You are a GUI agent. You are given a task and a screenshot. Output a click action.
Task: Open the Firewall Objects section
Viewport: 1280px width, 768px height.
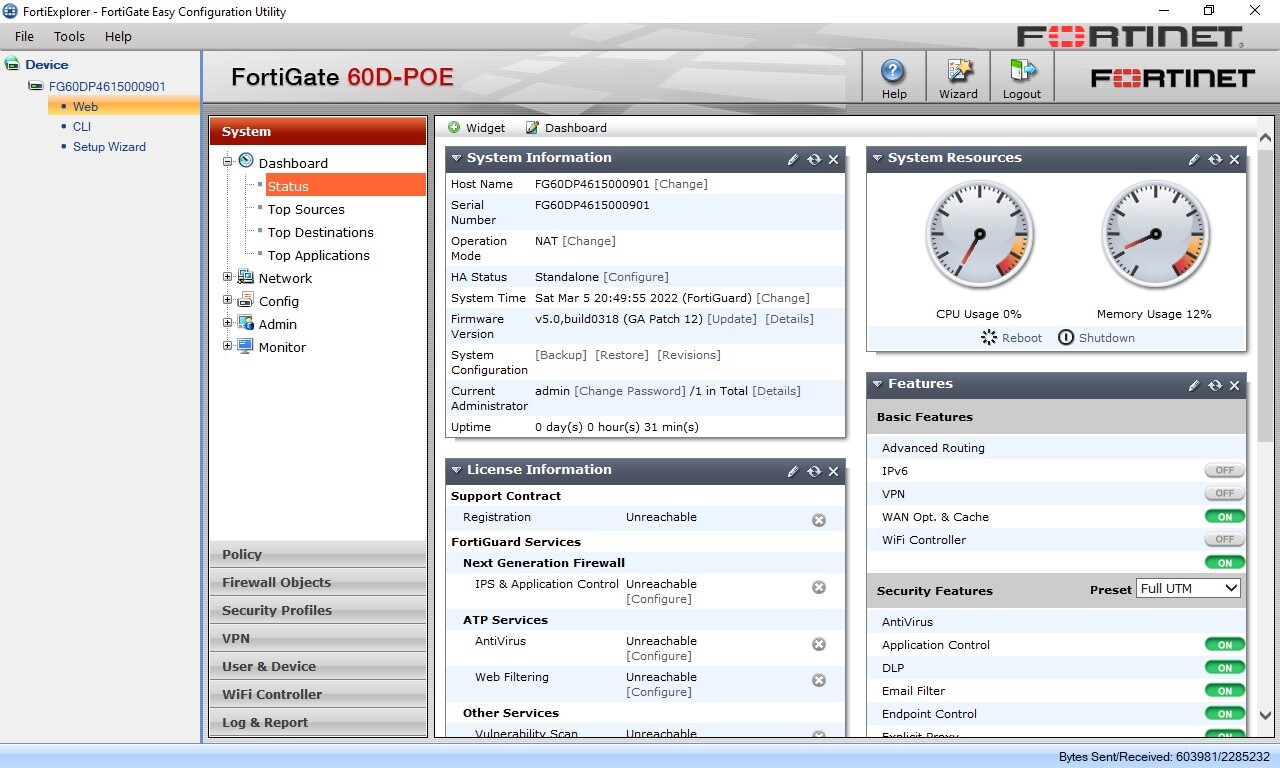[x=318, y=582]
